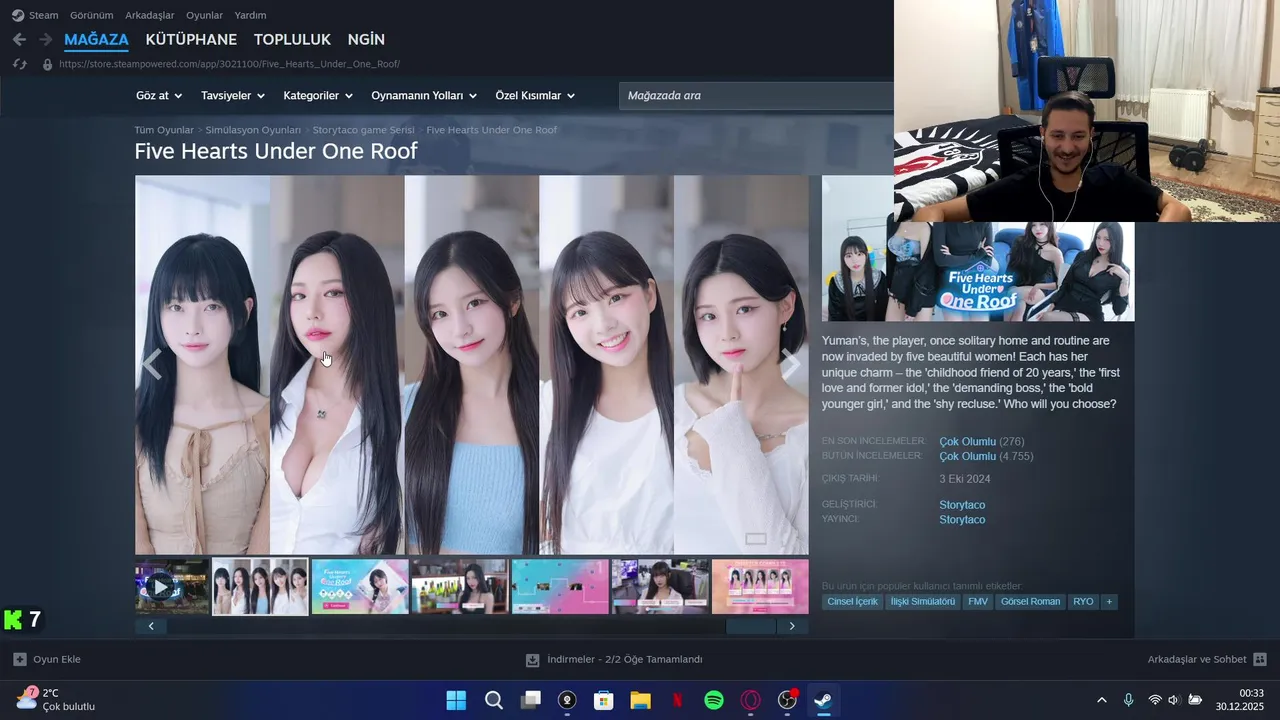This screenshot has height=720, width=1280.
Task: Add a tag with the plus button
Action: coord(1109,602)
